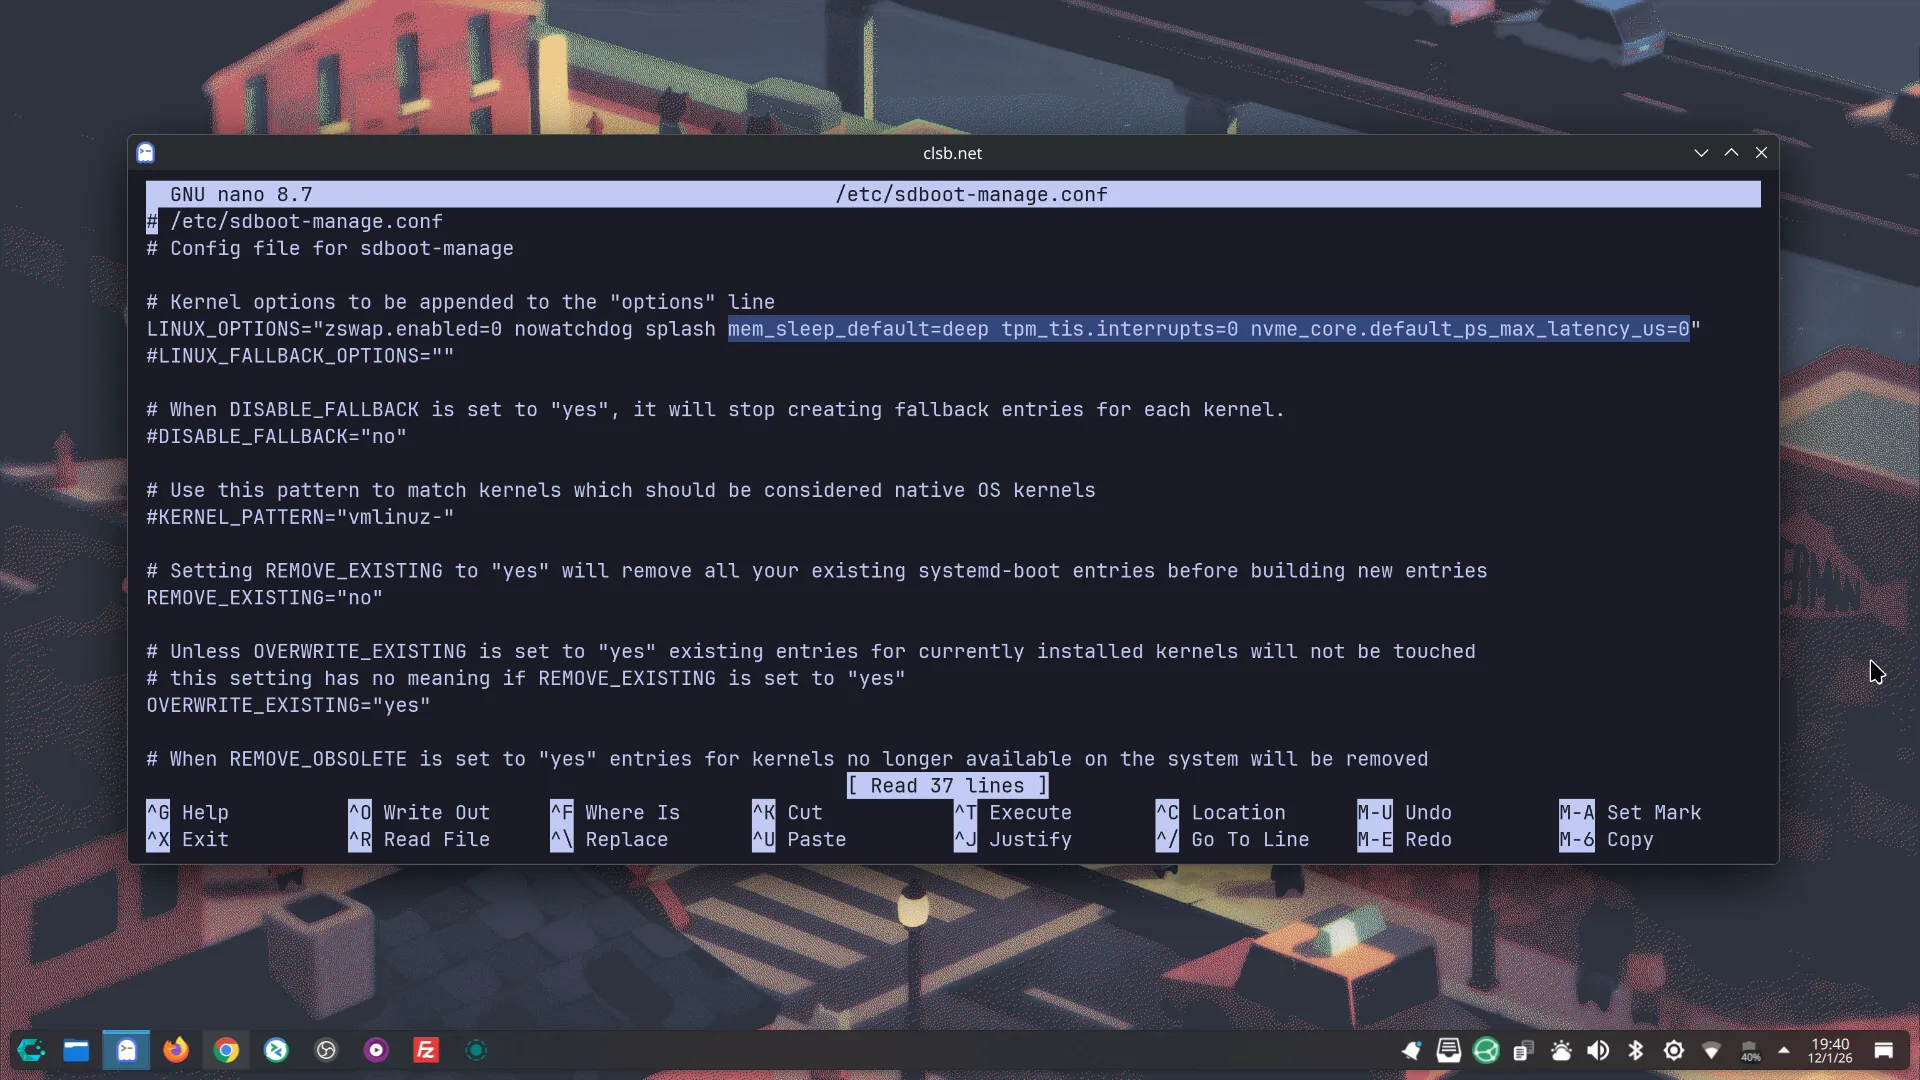1920x1080 pixels.
Task: Click the 19:40 clock in the panel
Action: click(1830, 1050)
